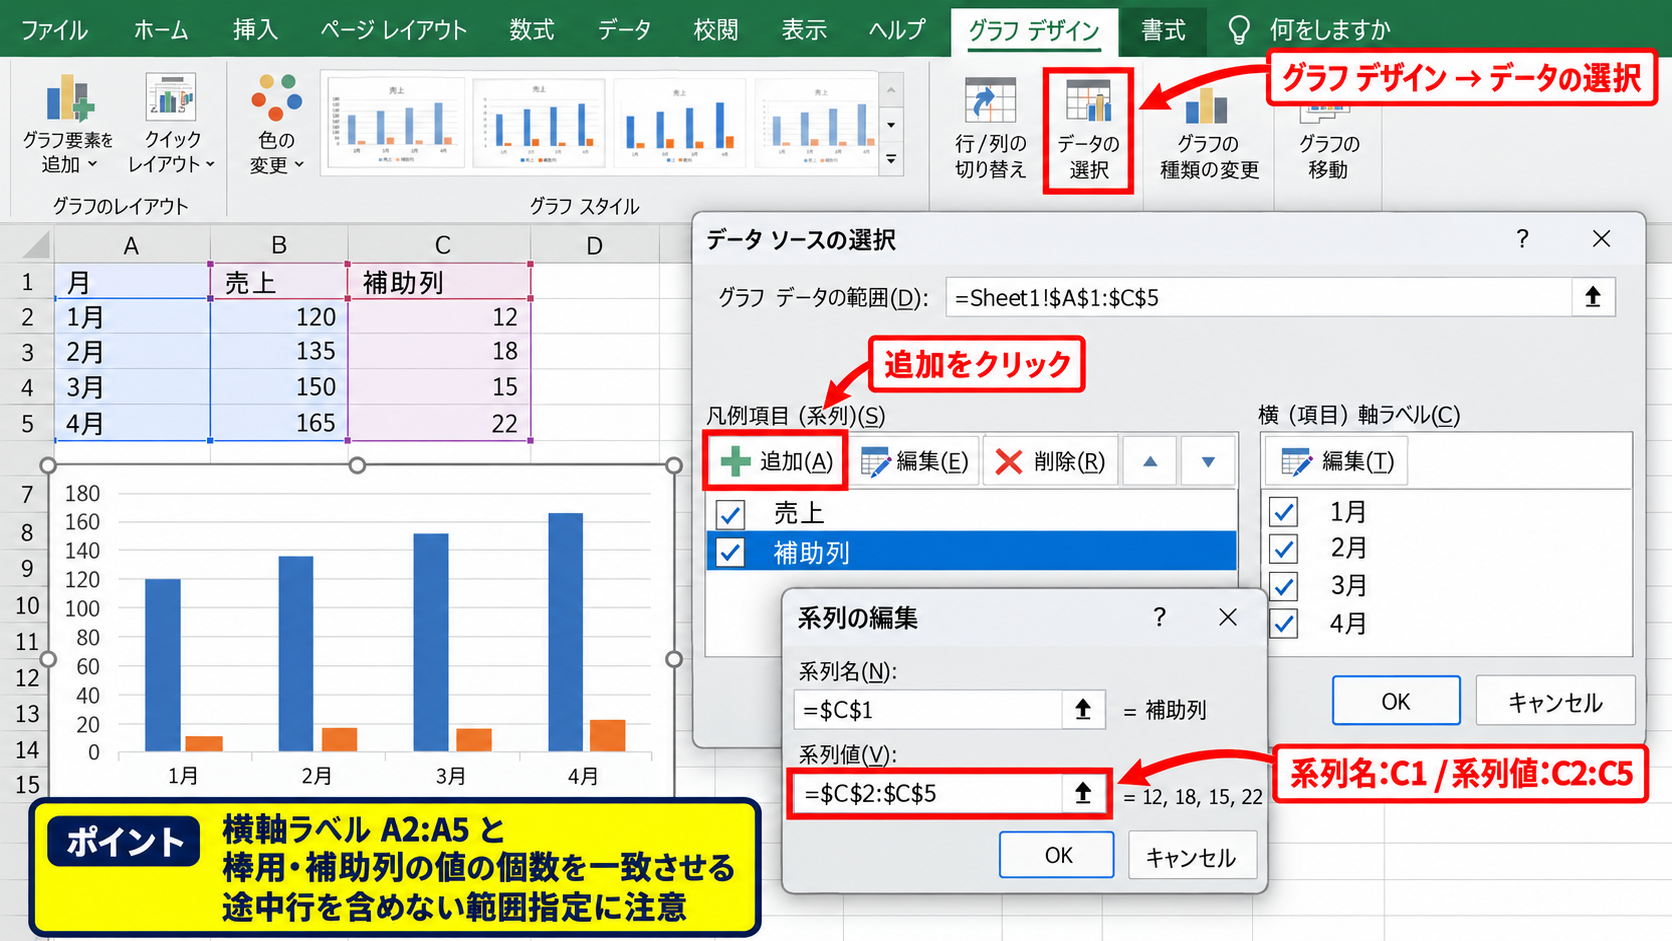Click the グラフ データの範囲 input field
The width and height of the screenshot is (1672, 941).
pos(1258,297)
